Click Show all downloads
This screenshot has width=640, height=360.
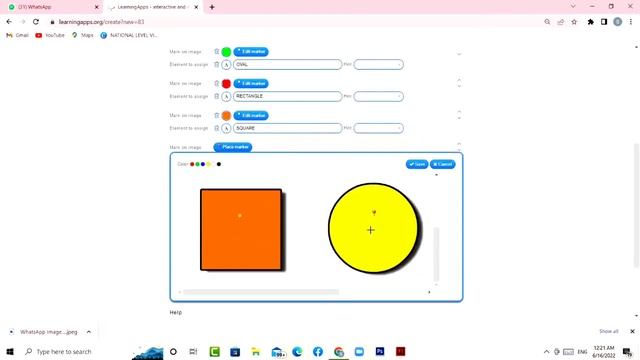coord(609,331)
